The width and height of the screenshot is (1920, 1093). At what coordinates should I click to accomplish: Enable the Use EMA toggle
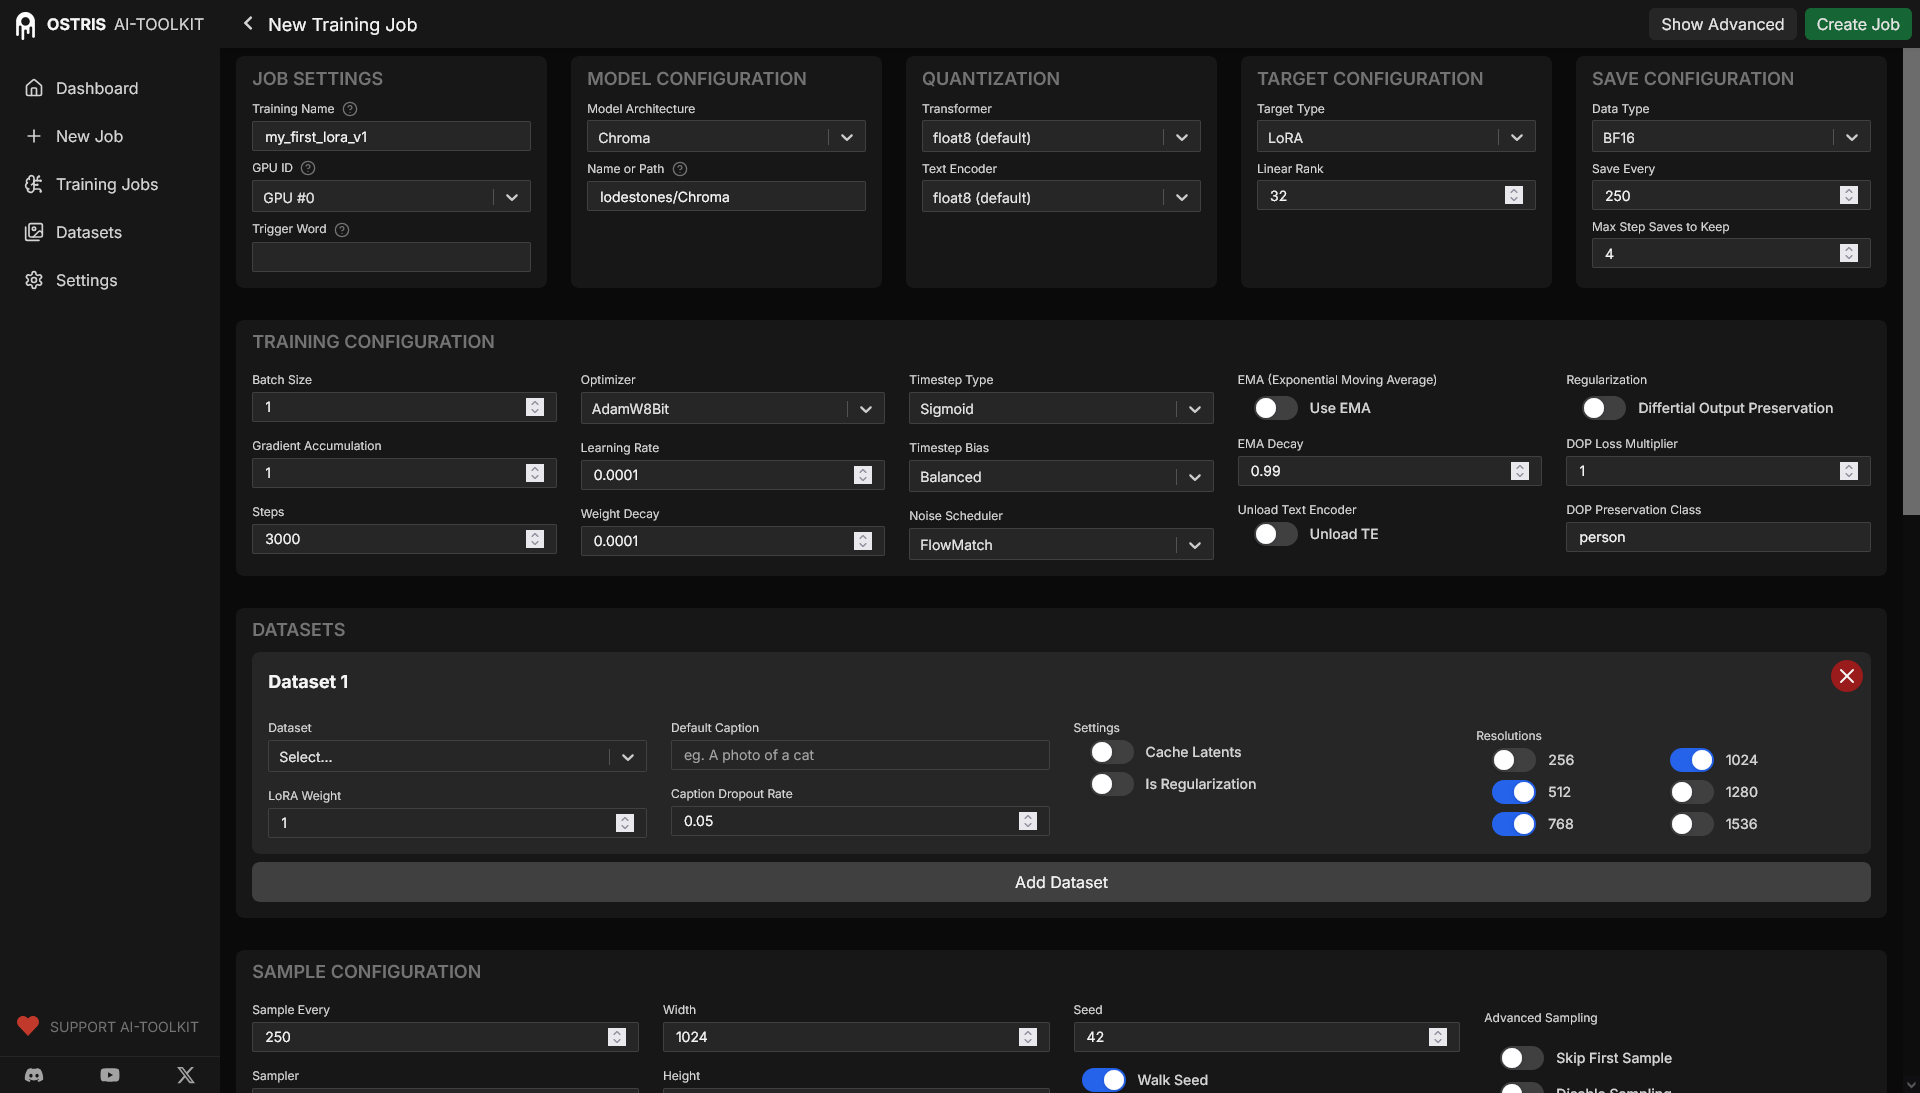coord(1275,408)
